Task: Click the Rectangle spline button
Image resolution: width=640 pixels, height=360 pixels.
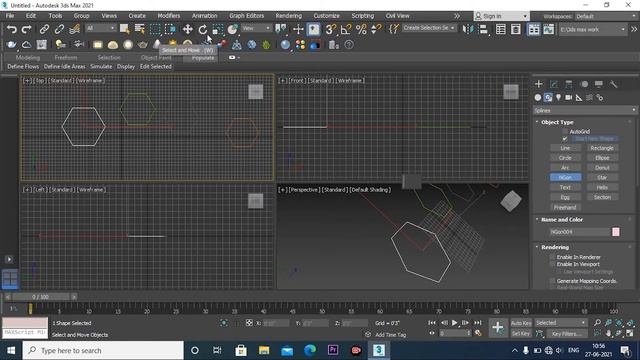Action: [602, 148]
